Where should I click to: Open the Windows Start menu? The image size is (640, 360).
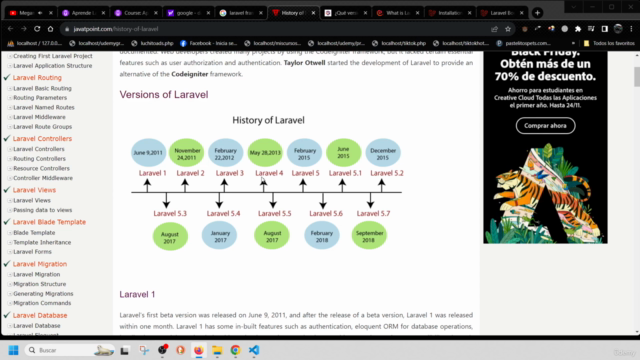pos(13,350)
